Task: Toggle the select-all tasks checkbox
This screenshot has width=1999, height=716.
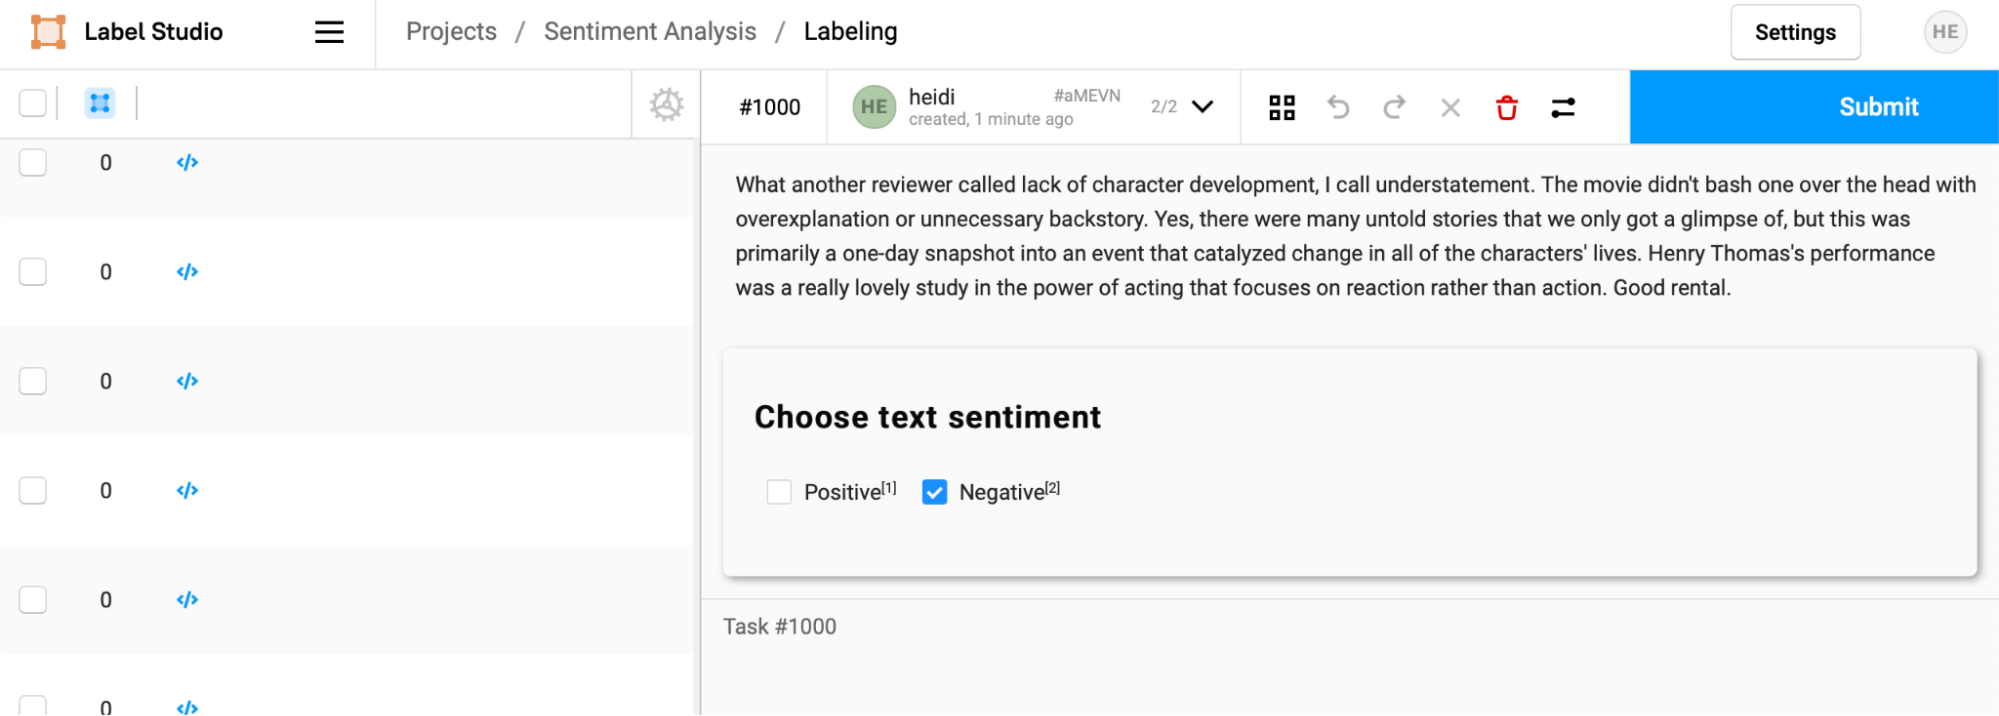Action: coord(33,103)
